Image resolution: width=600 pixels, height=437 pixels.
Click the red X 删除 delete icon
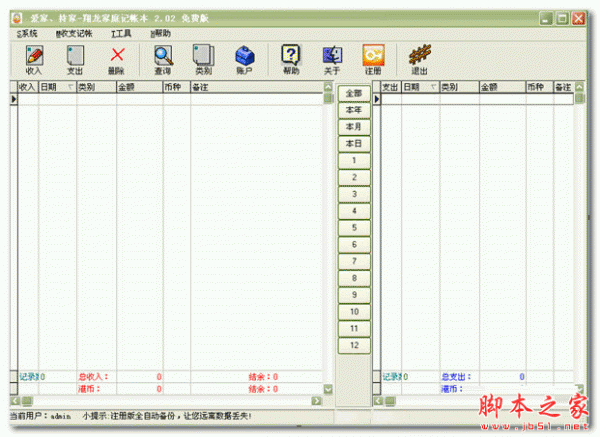coord(117,60)
